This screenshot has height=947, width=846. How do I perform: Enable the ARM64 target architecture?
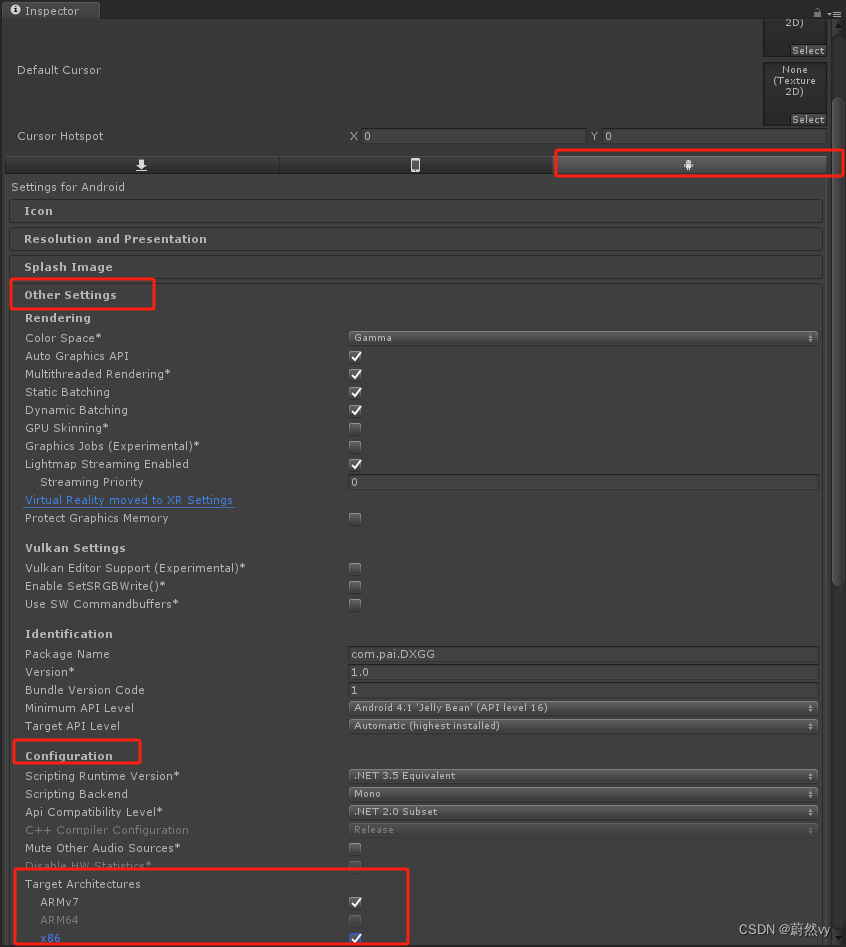pos(355,920)
